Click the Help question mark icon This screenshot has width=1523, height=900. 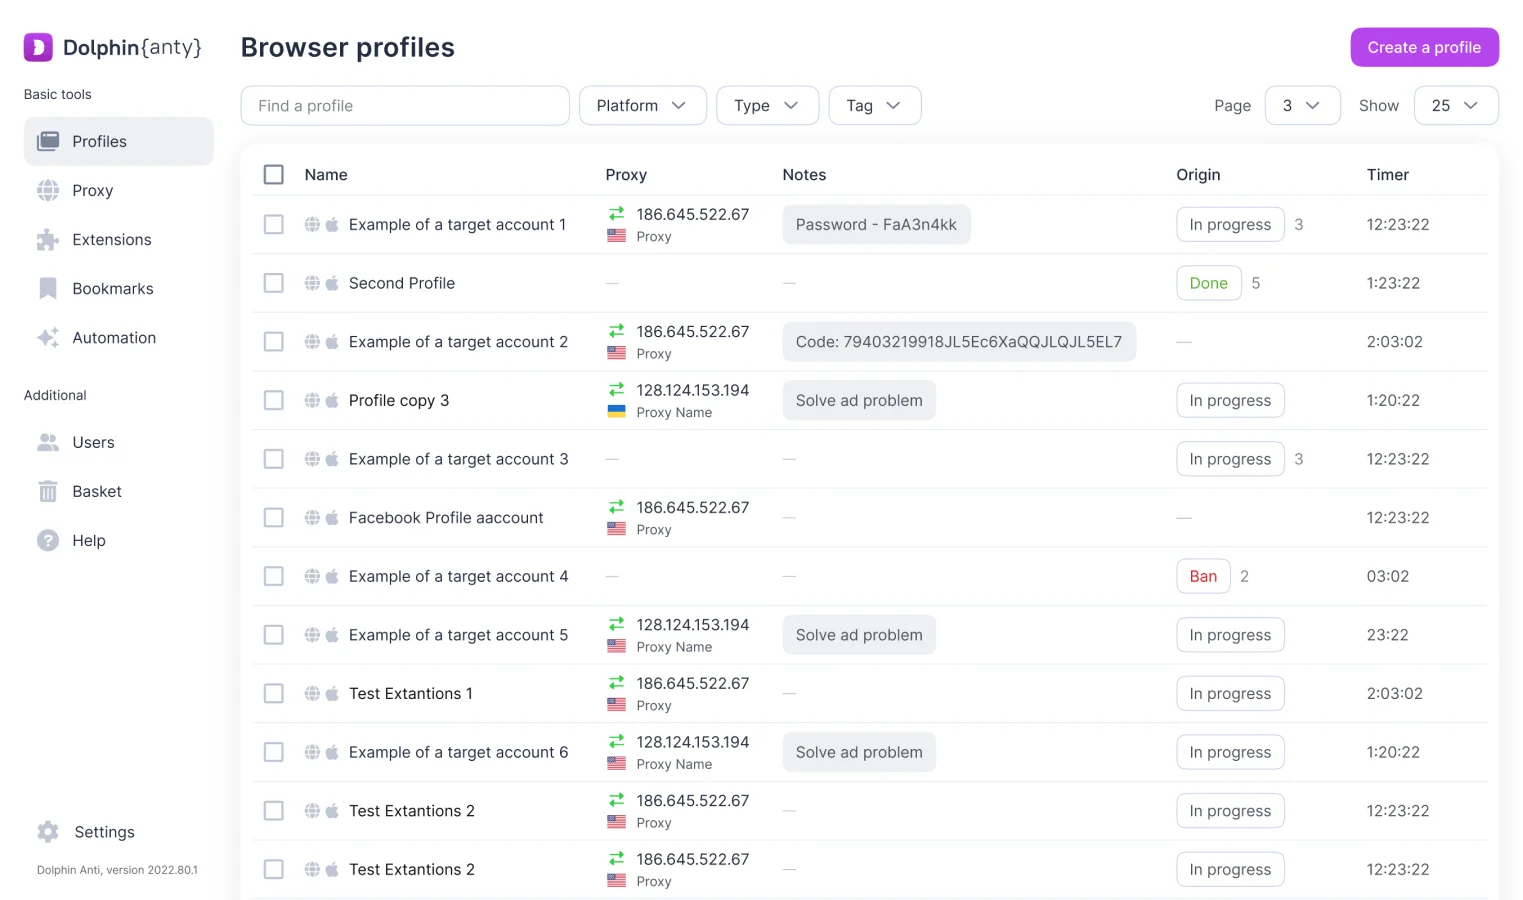pos(48,541)
